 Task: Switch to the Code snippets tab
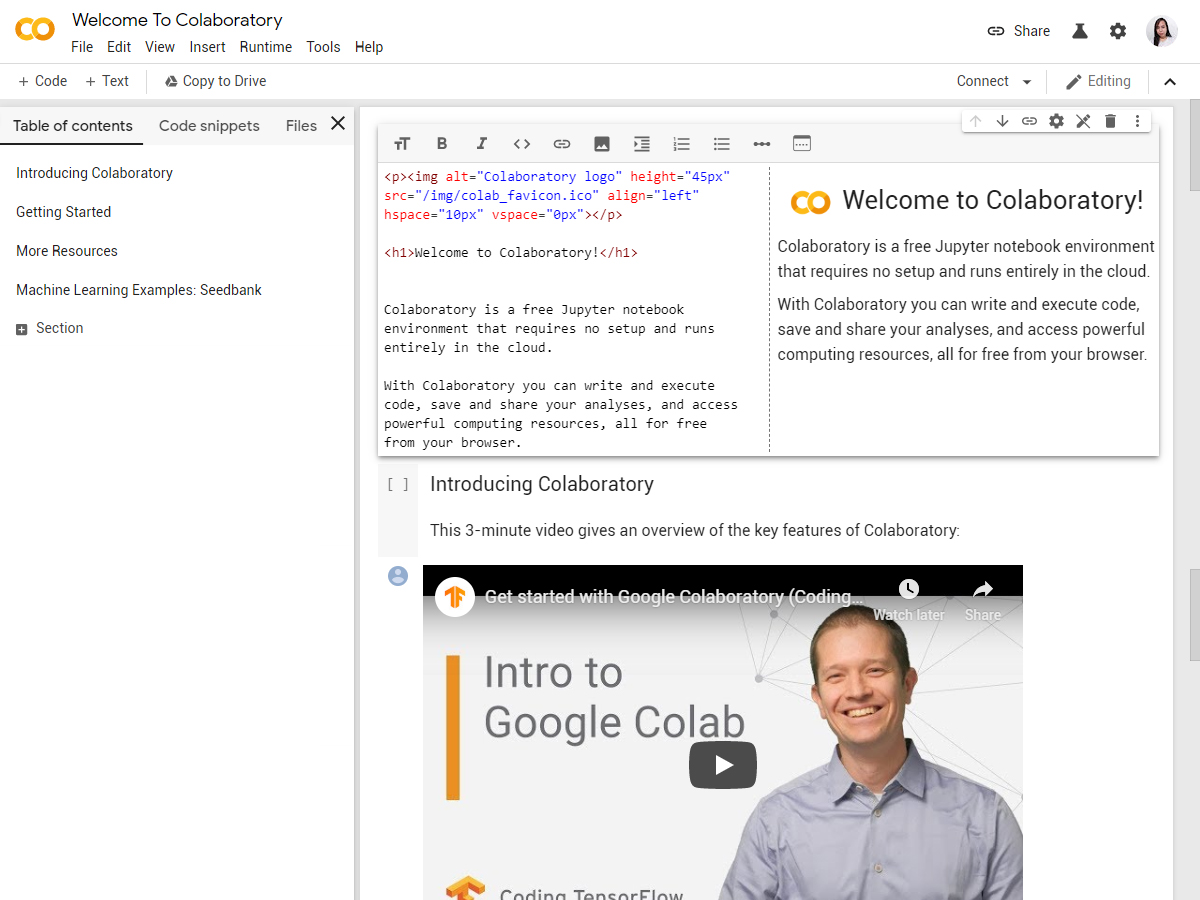pos(209,126)
